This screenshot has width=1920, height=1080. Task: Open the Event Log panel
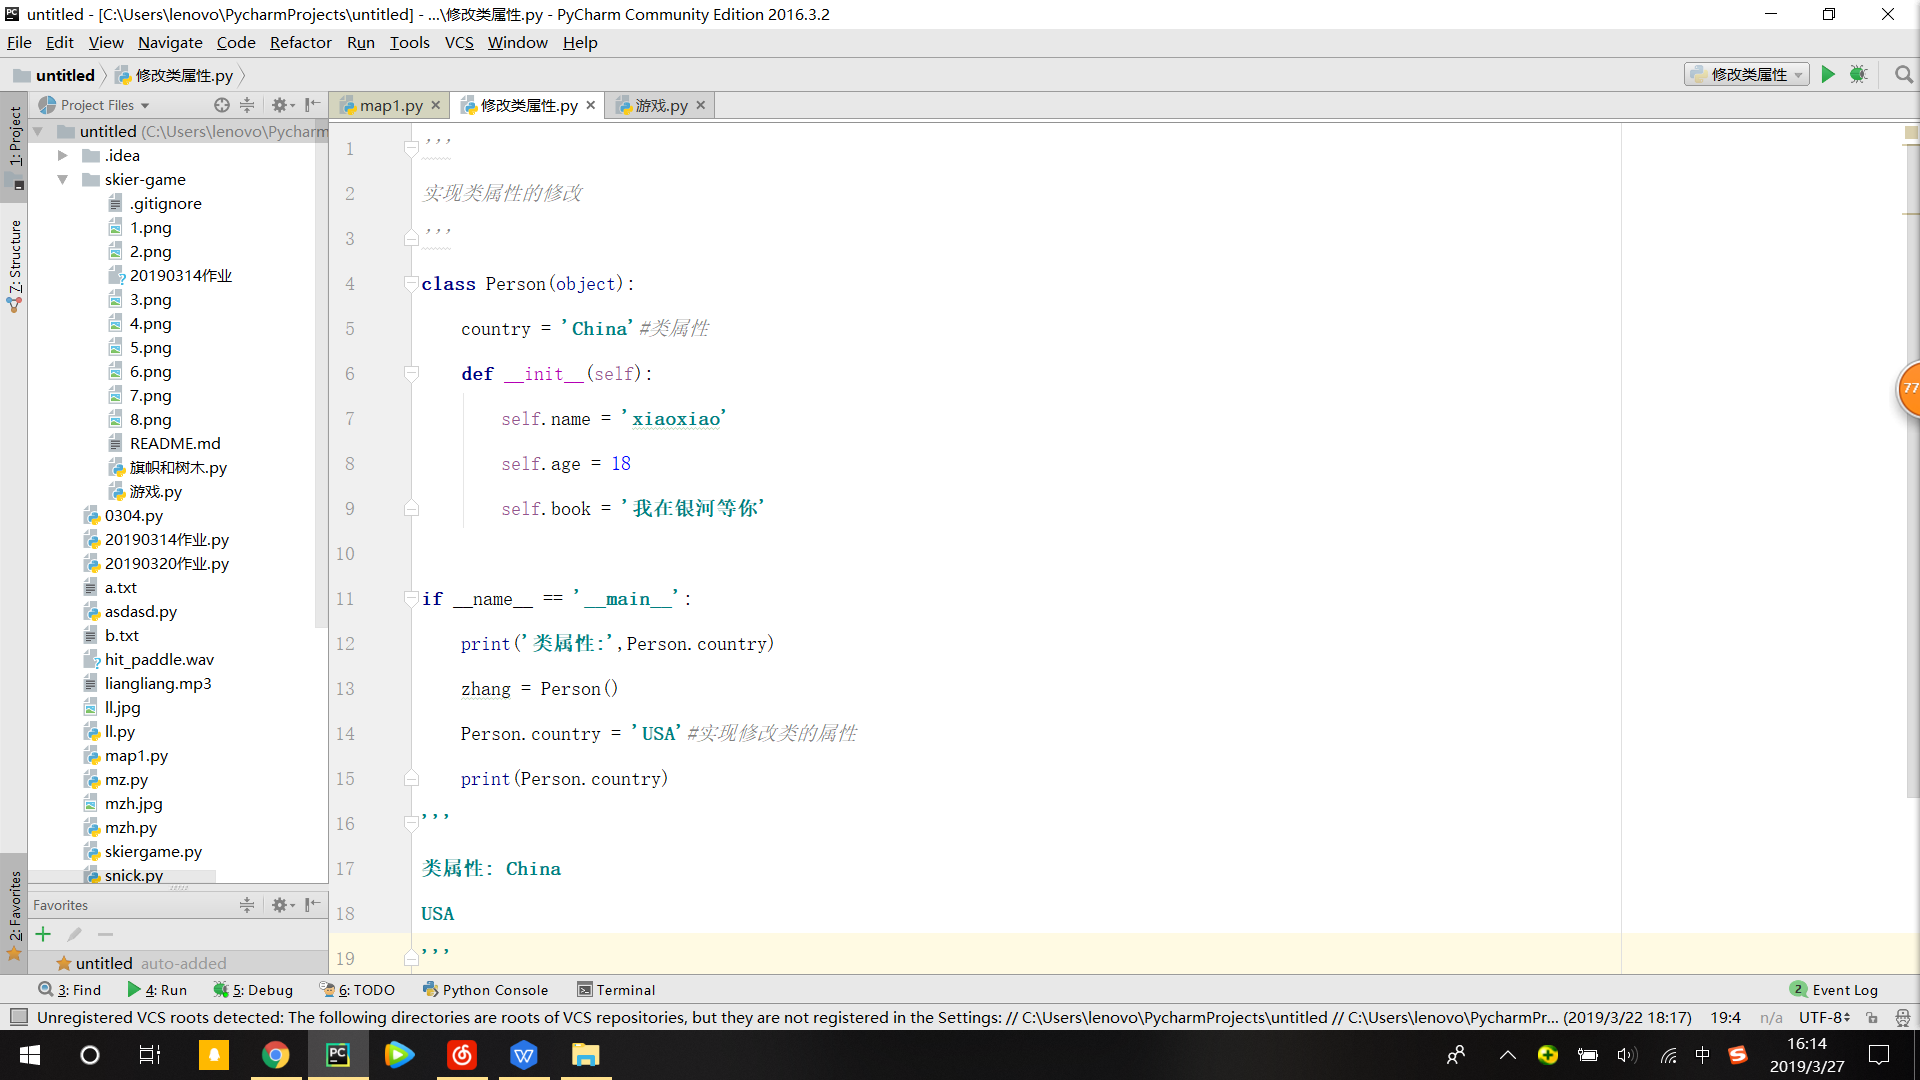click(x=1834, y=990)
